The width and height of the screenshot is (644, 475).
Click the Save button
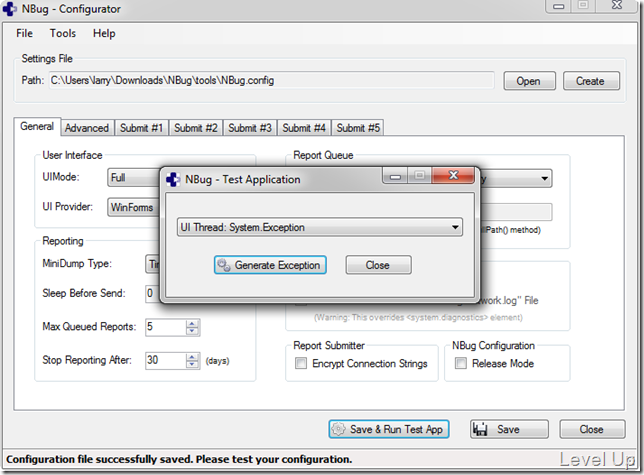click(509, 429)
